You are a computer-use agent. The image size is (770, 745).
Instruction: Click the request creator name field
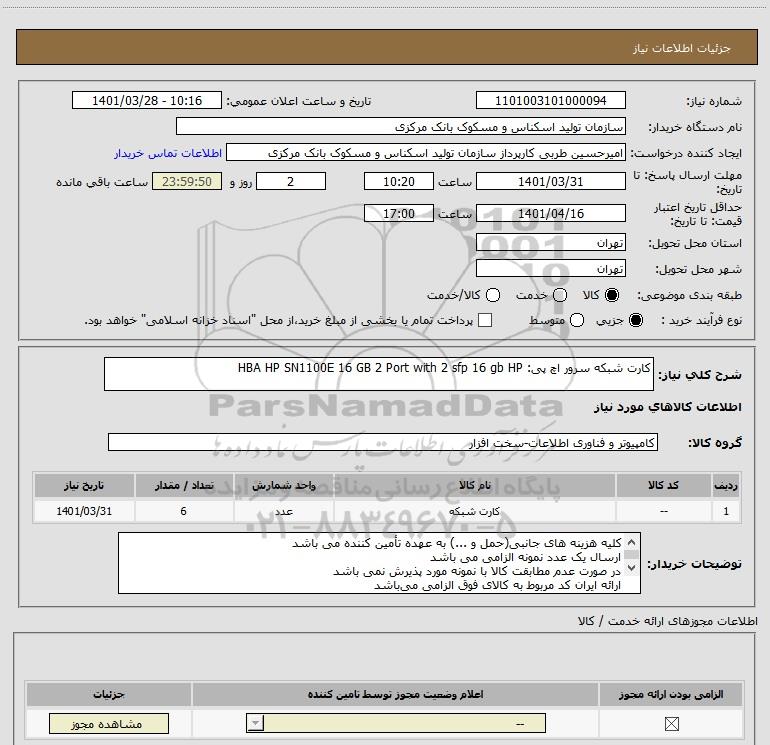coord(426,153)
